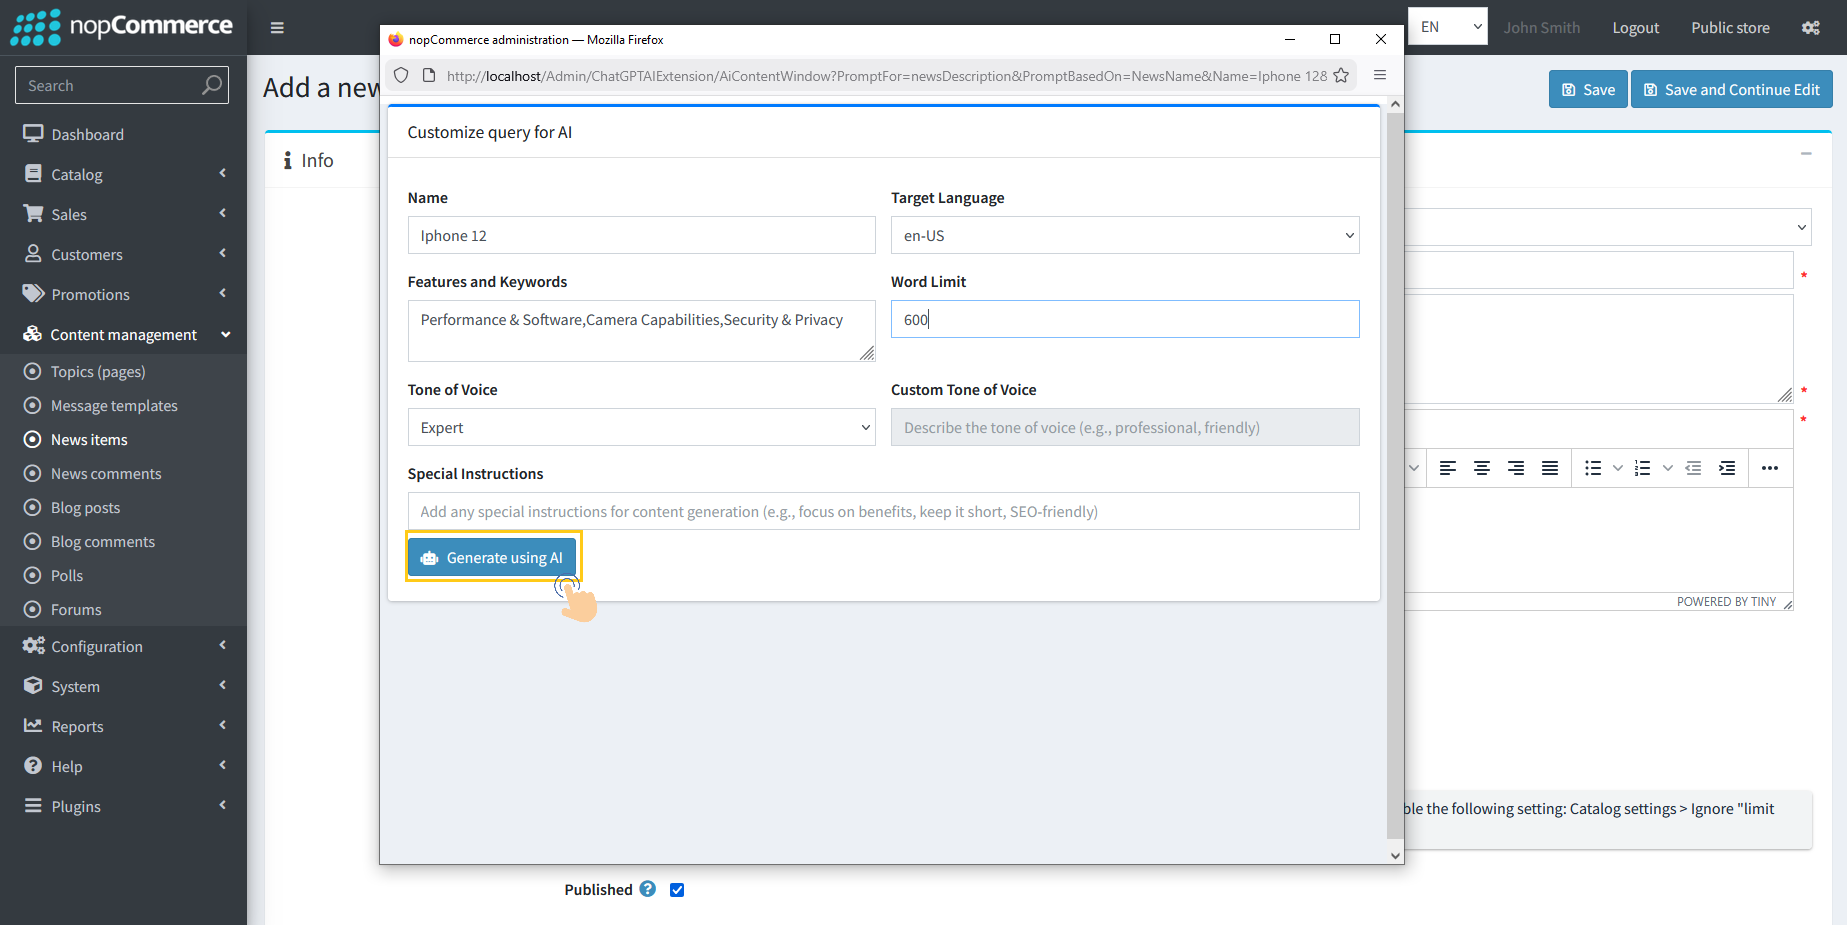
Task: Open the admin settings gear icon
Action: click(x=1810, y=27)
